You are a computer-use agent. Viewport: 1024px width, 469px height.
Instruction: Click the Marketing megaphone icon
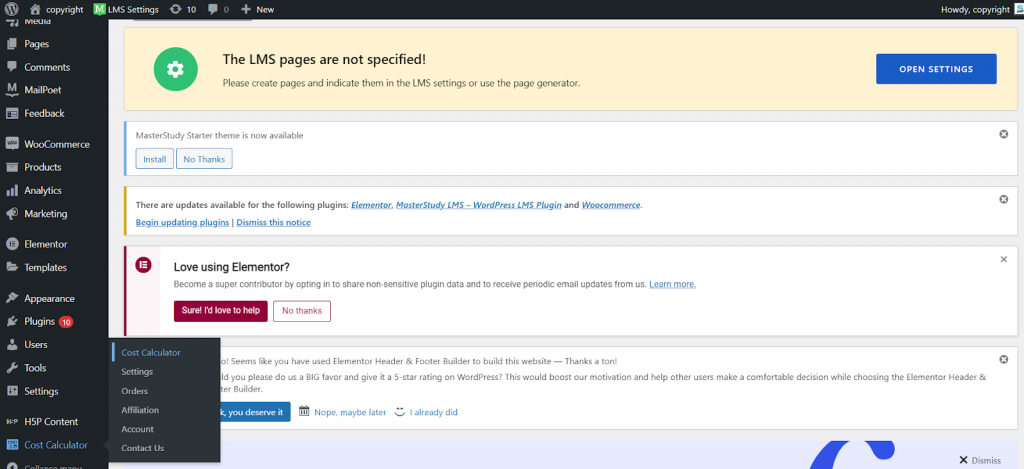coord(12,214)
